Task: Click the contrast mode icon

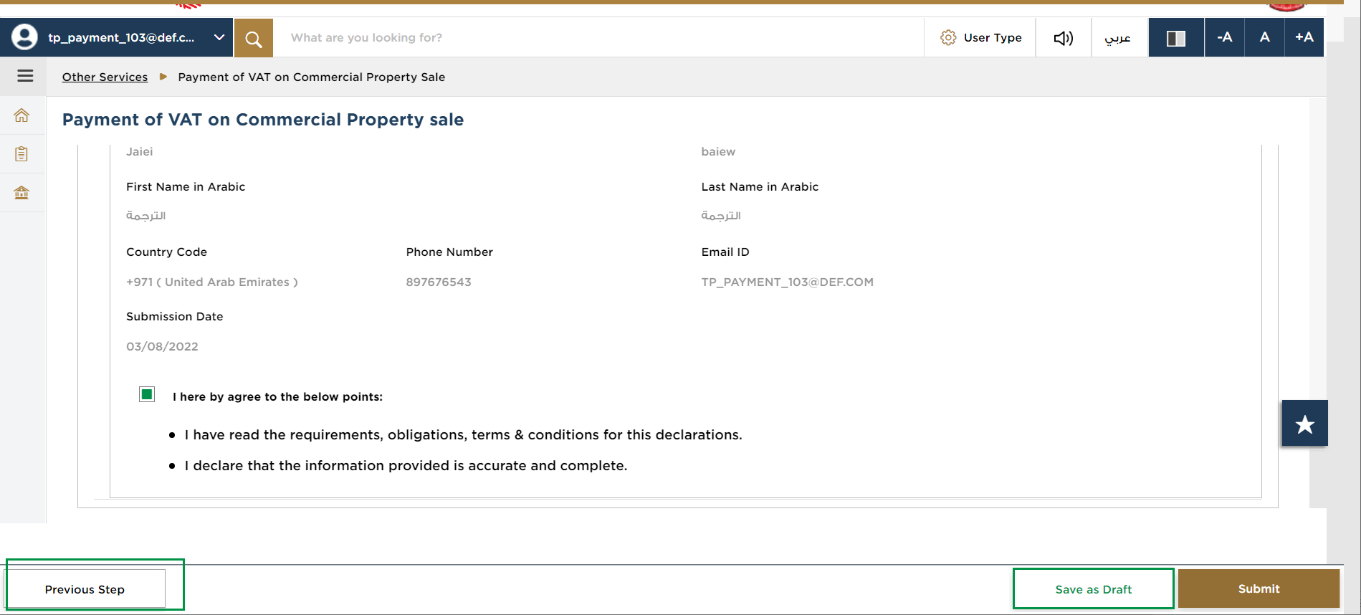Action: [x=1176, y=38]
